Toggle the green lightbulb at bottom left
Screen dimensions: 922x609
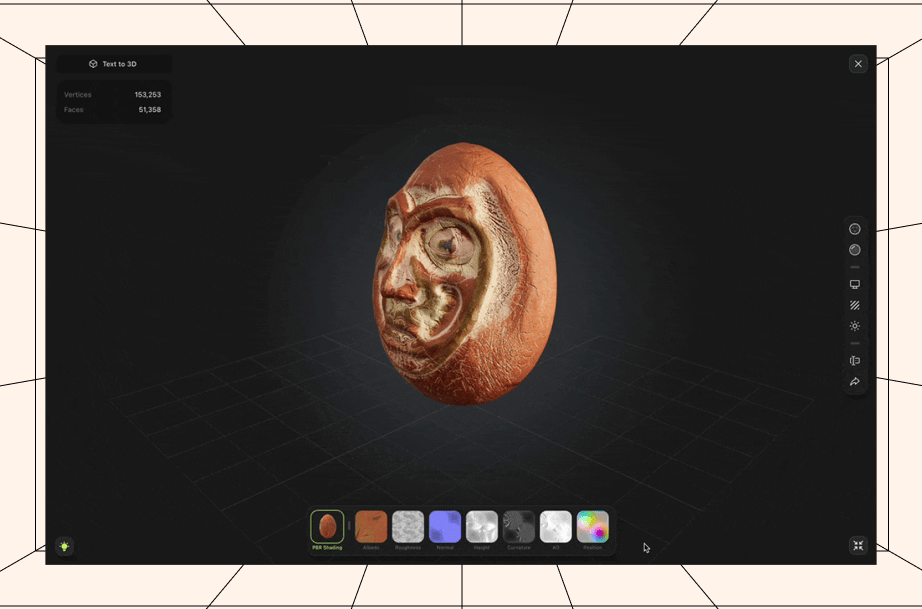pos(65,546)
